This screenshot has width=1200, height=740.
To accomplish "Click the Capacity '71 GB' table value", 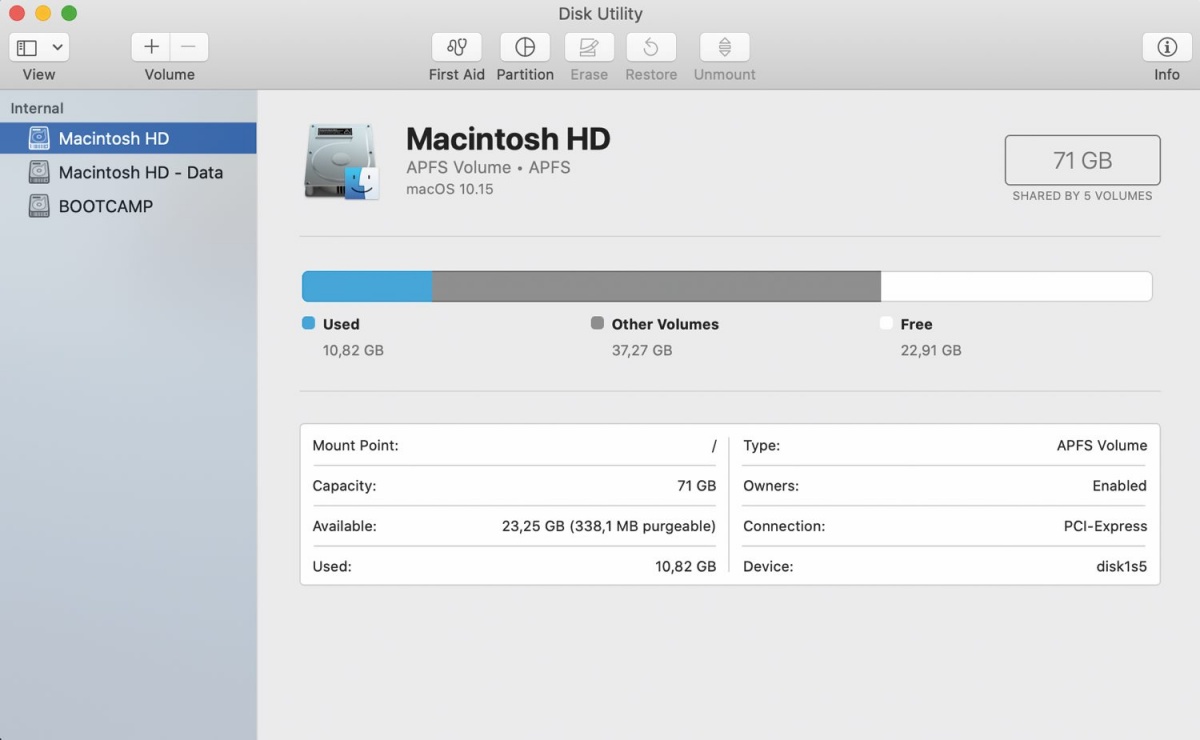I will point(697,486).
